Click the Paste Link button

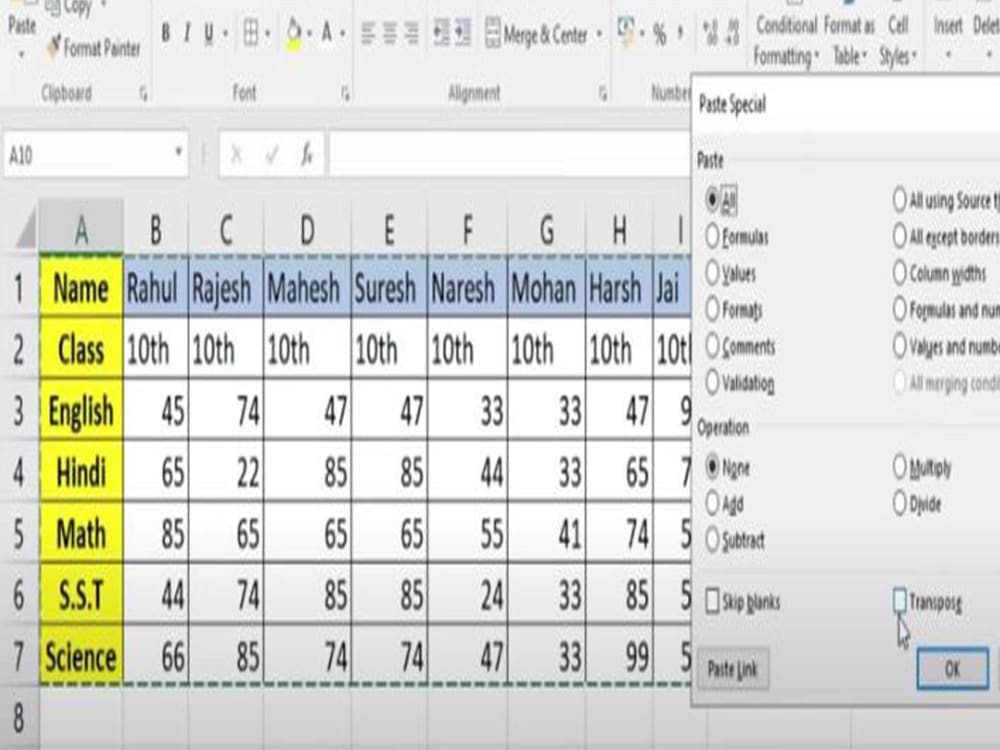tap(733, 669)
